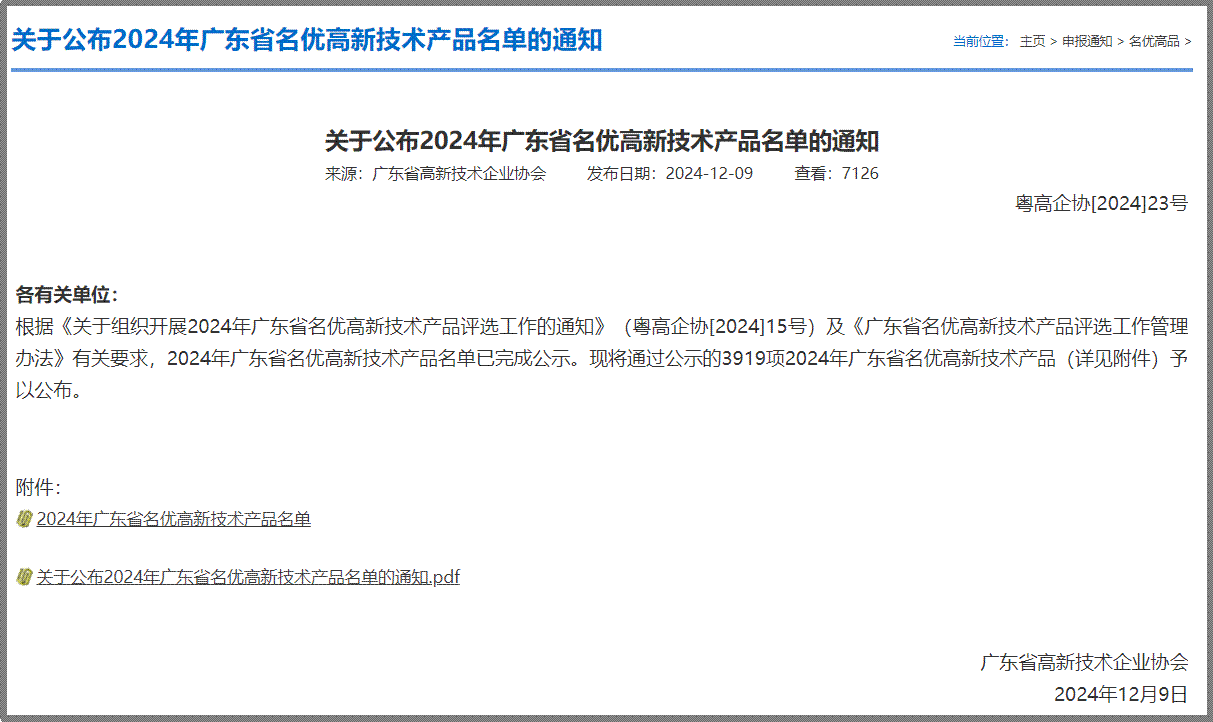Click the bold centered article title

[602, 141]
